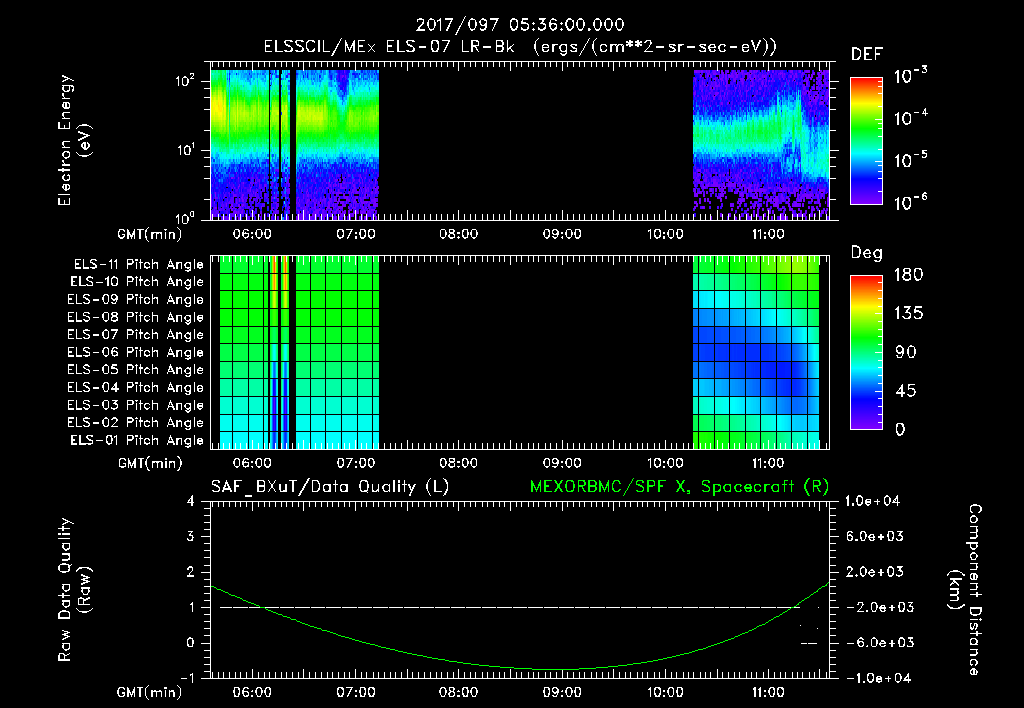1024x708 pixels.
Task: Click the 10^-6 value on DEF scale
Action: pos(910,202)
